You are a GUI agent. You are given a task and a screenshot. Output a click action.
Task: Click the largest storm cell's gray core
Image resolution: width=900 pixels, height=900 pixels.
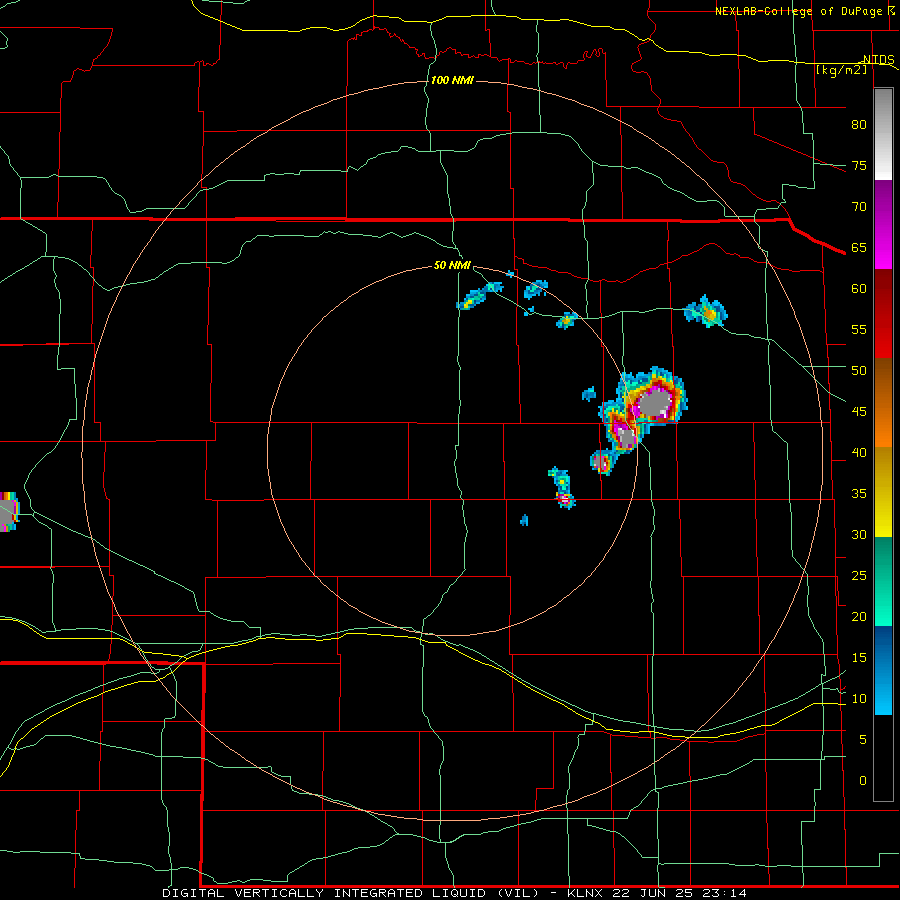(x=654, y=402)
